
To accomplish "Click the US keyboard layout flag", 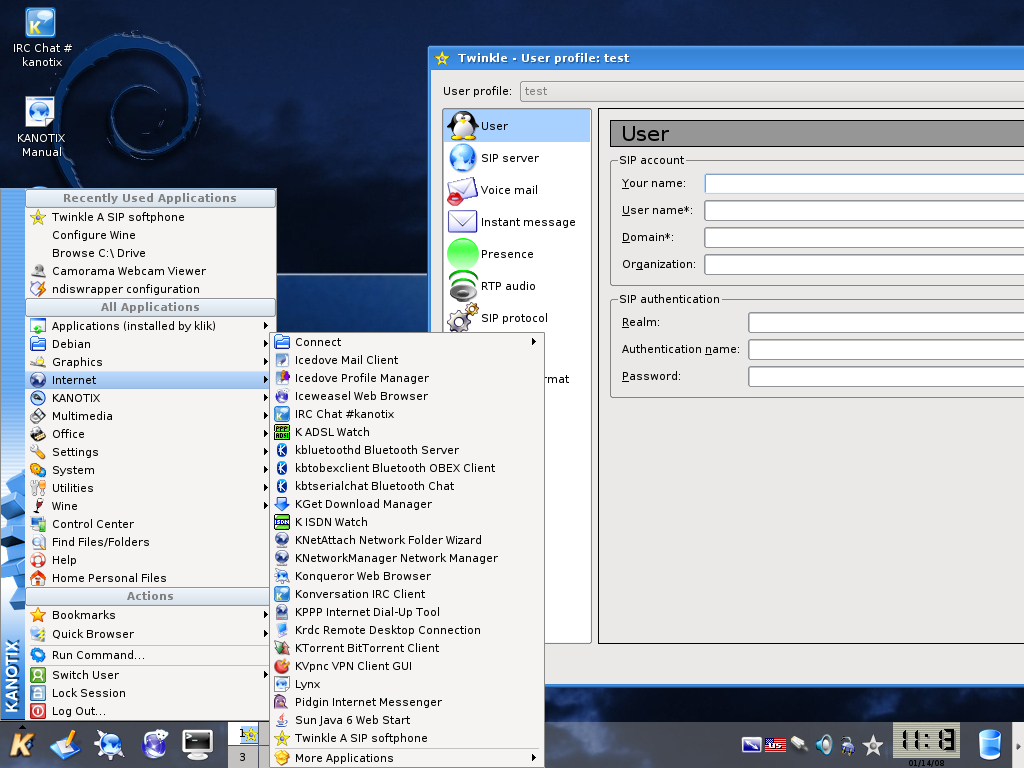I will click(775, 744).
